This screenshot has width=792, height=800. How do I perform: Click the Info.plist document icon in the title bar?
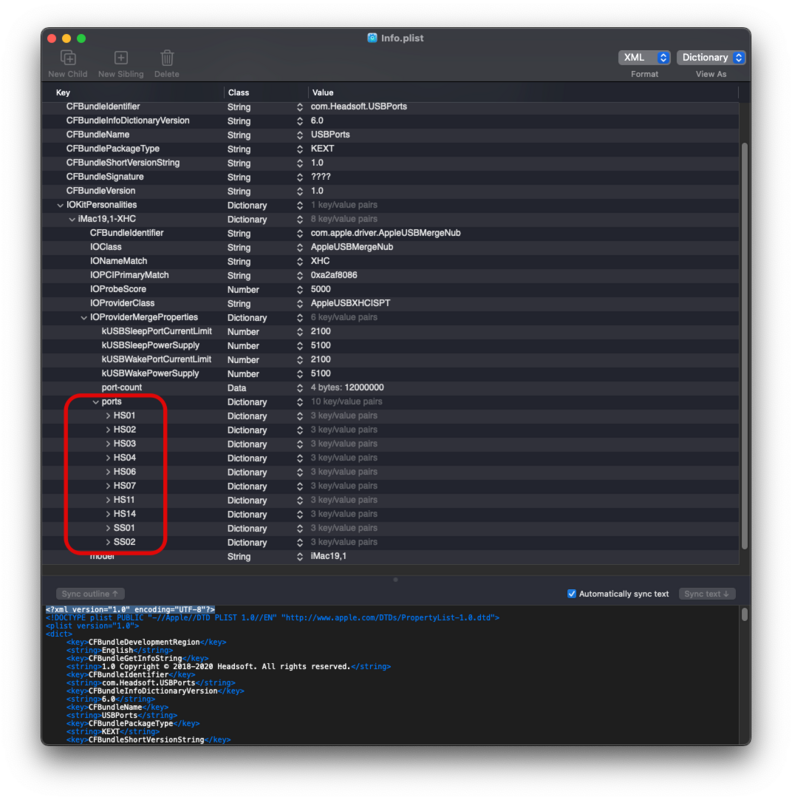[373, 38]
